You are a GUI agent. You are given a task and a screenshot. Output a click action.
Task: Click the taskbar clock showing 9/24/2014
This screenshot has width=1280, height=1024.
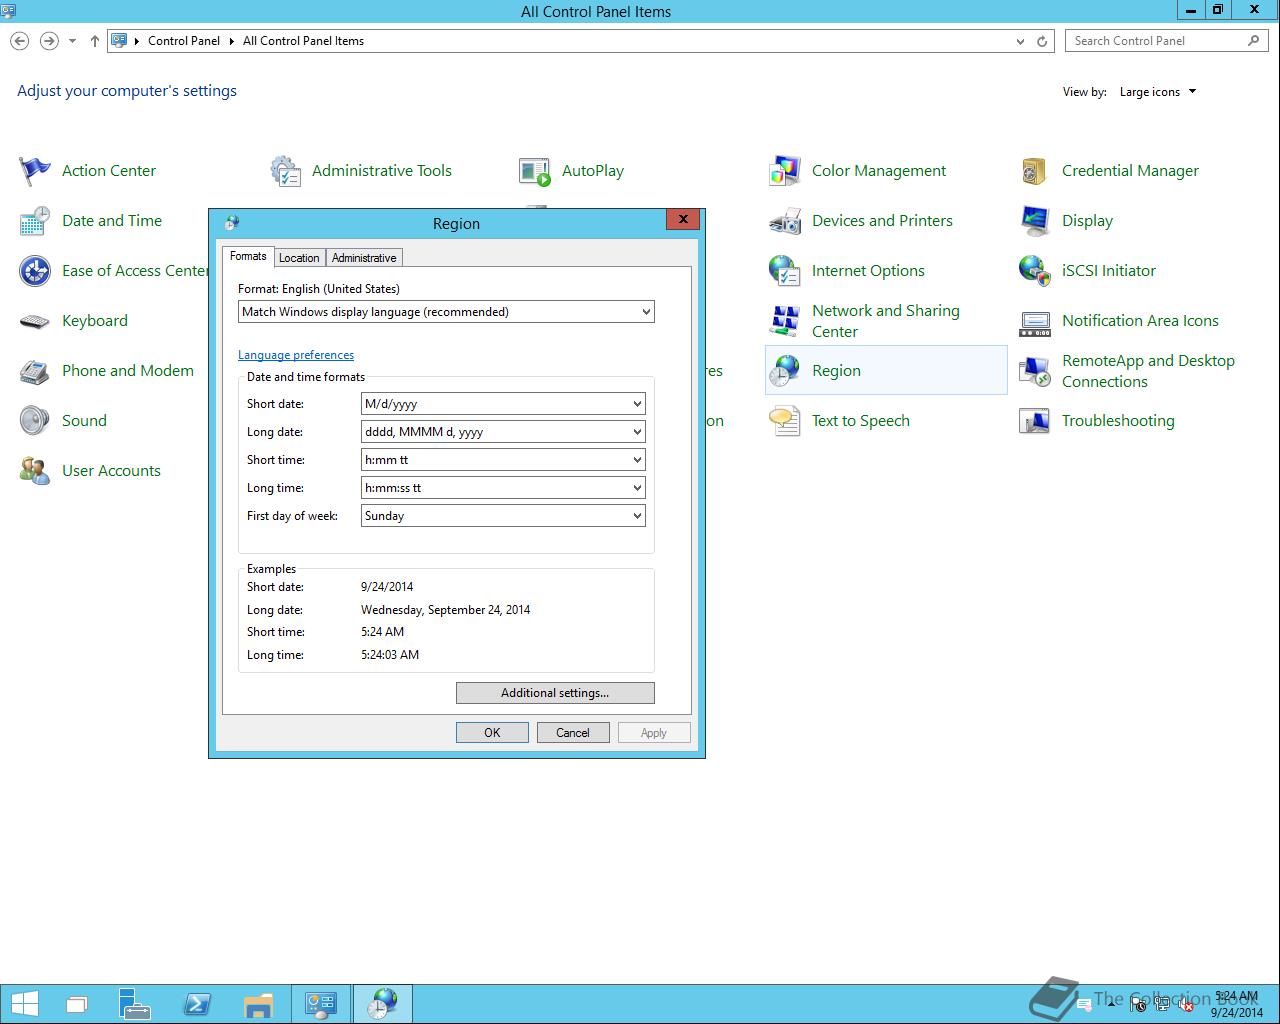[1236, 1005]
